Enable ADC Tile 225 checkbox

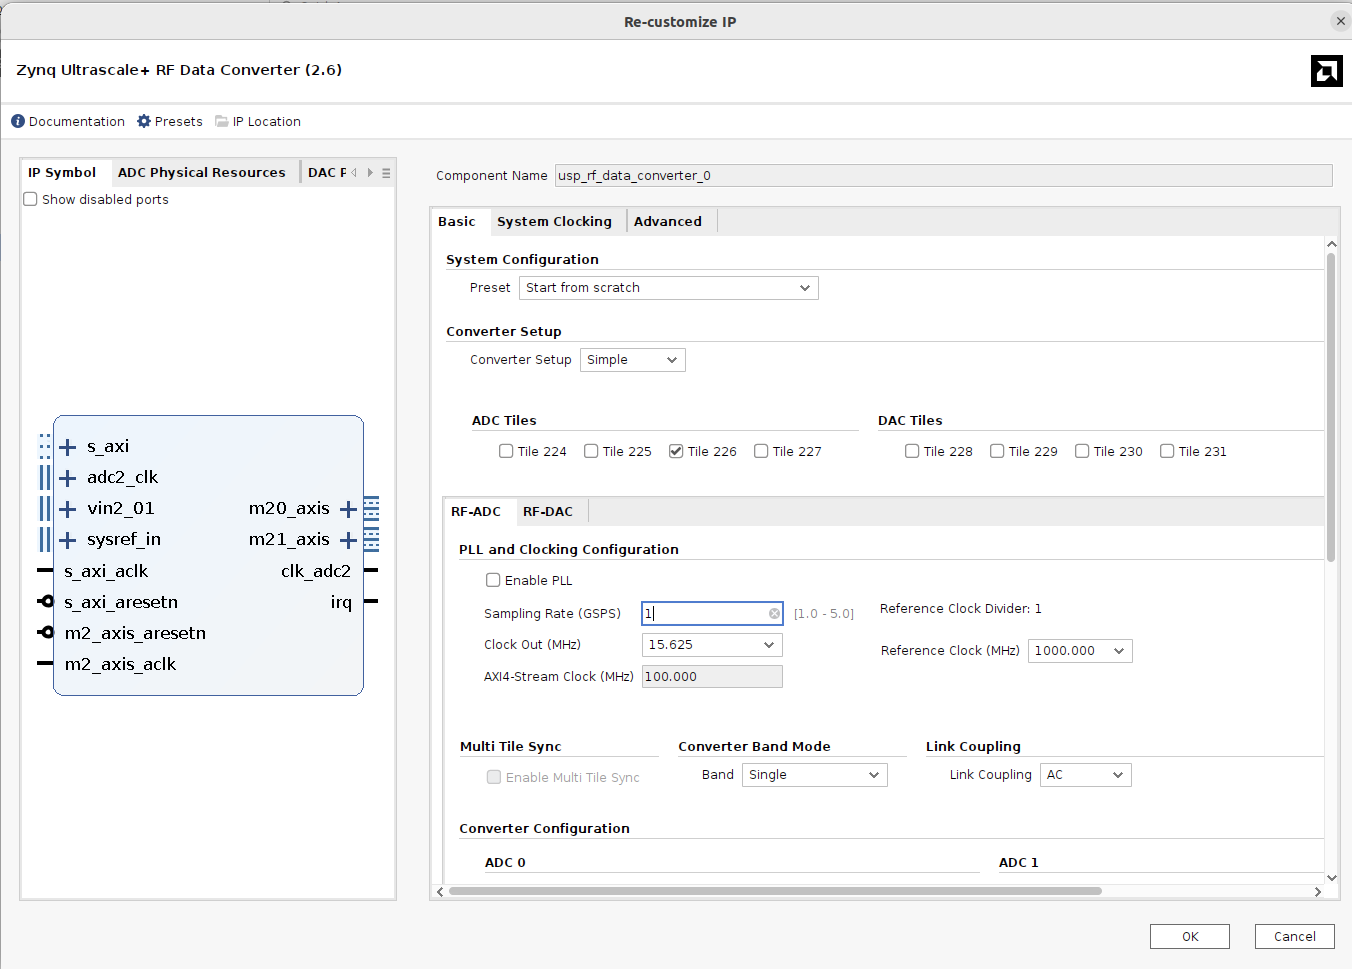pyautogui.click(x=591, y=451)
